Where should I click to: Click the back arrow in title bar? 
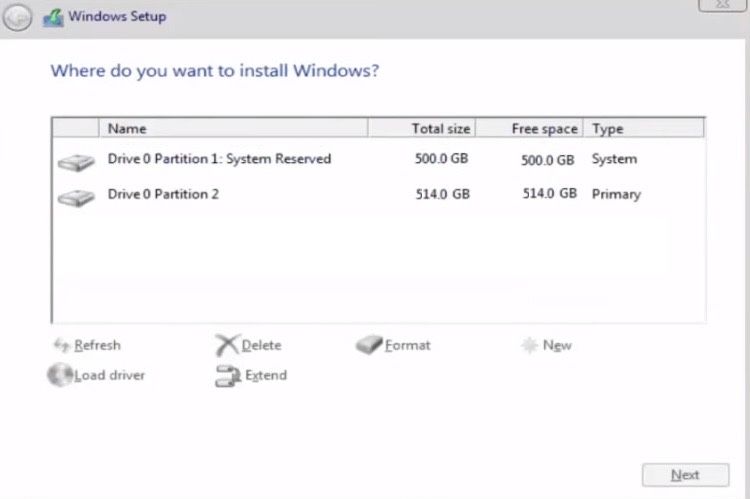coord(18,17)
